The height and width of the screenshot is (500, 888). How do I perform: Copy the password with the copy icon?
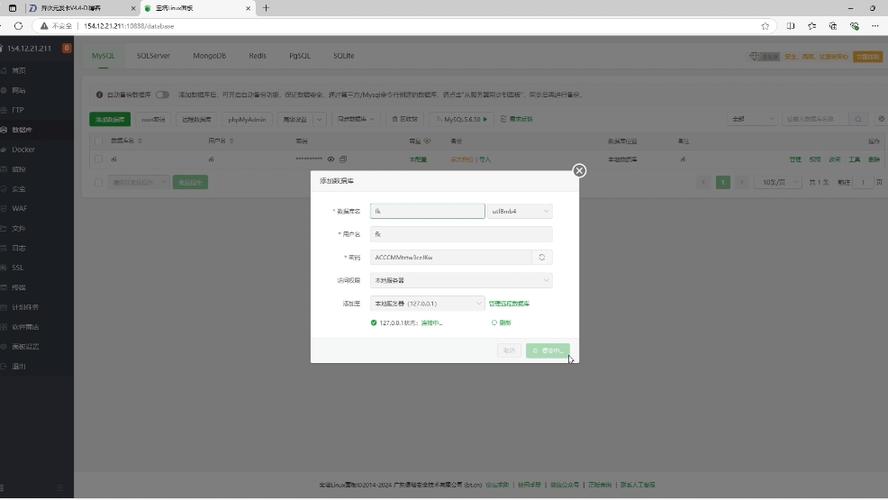click(x=343, y=159)
